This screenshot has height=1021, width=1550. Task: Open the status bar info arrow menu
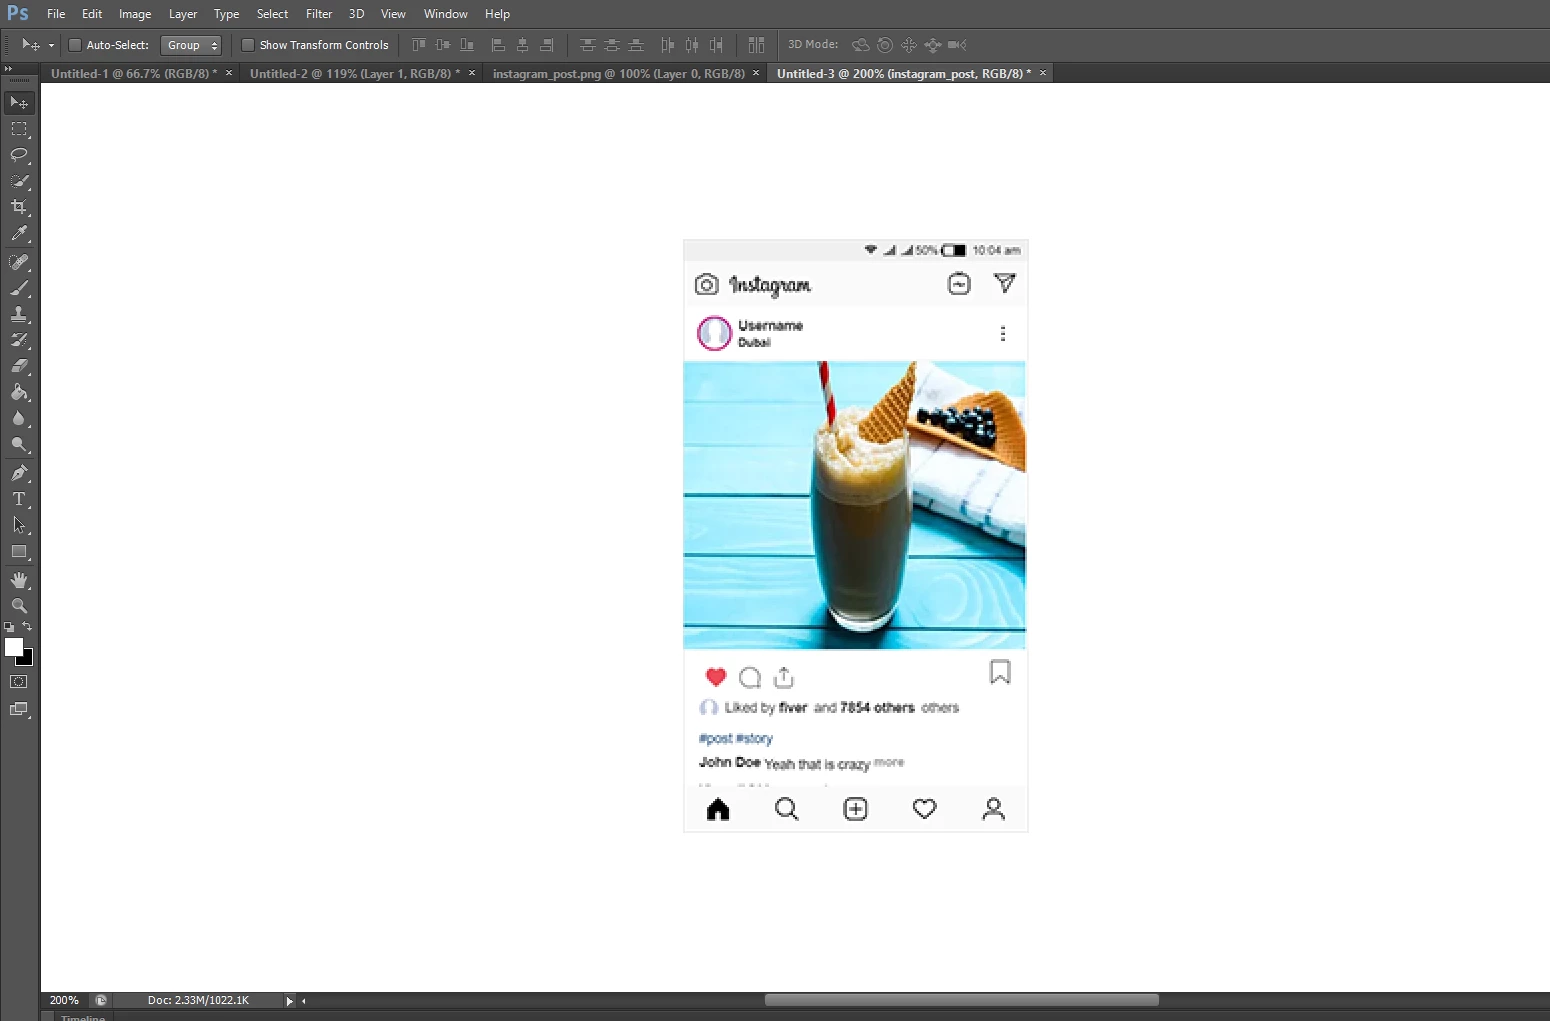click(289, 1001)
